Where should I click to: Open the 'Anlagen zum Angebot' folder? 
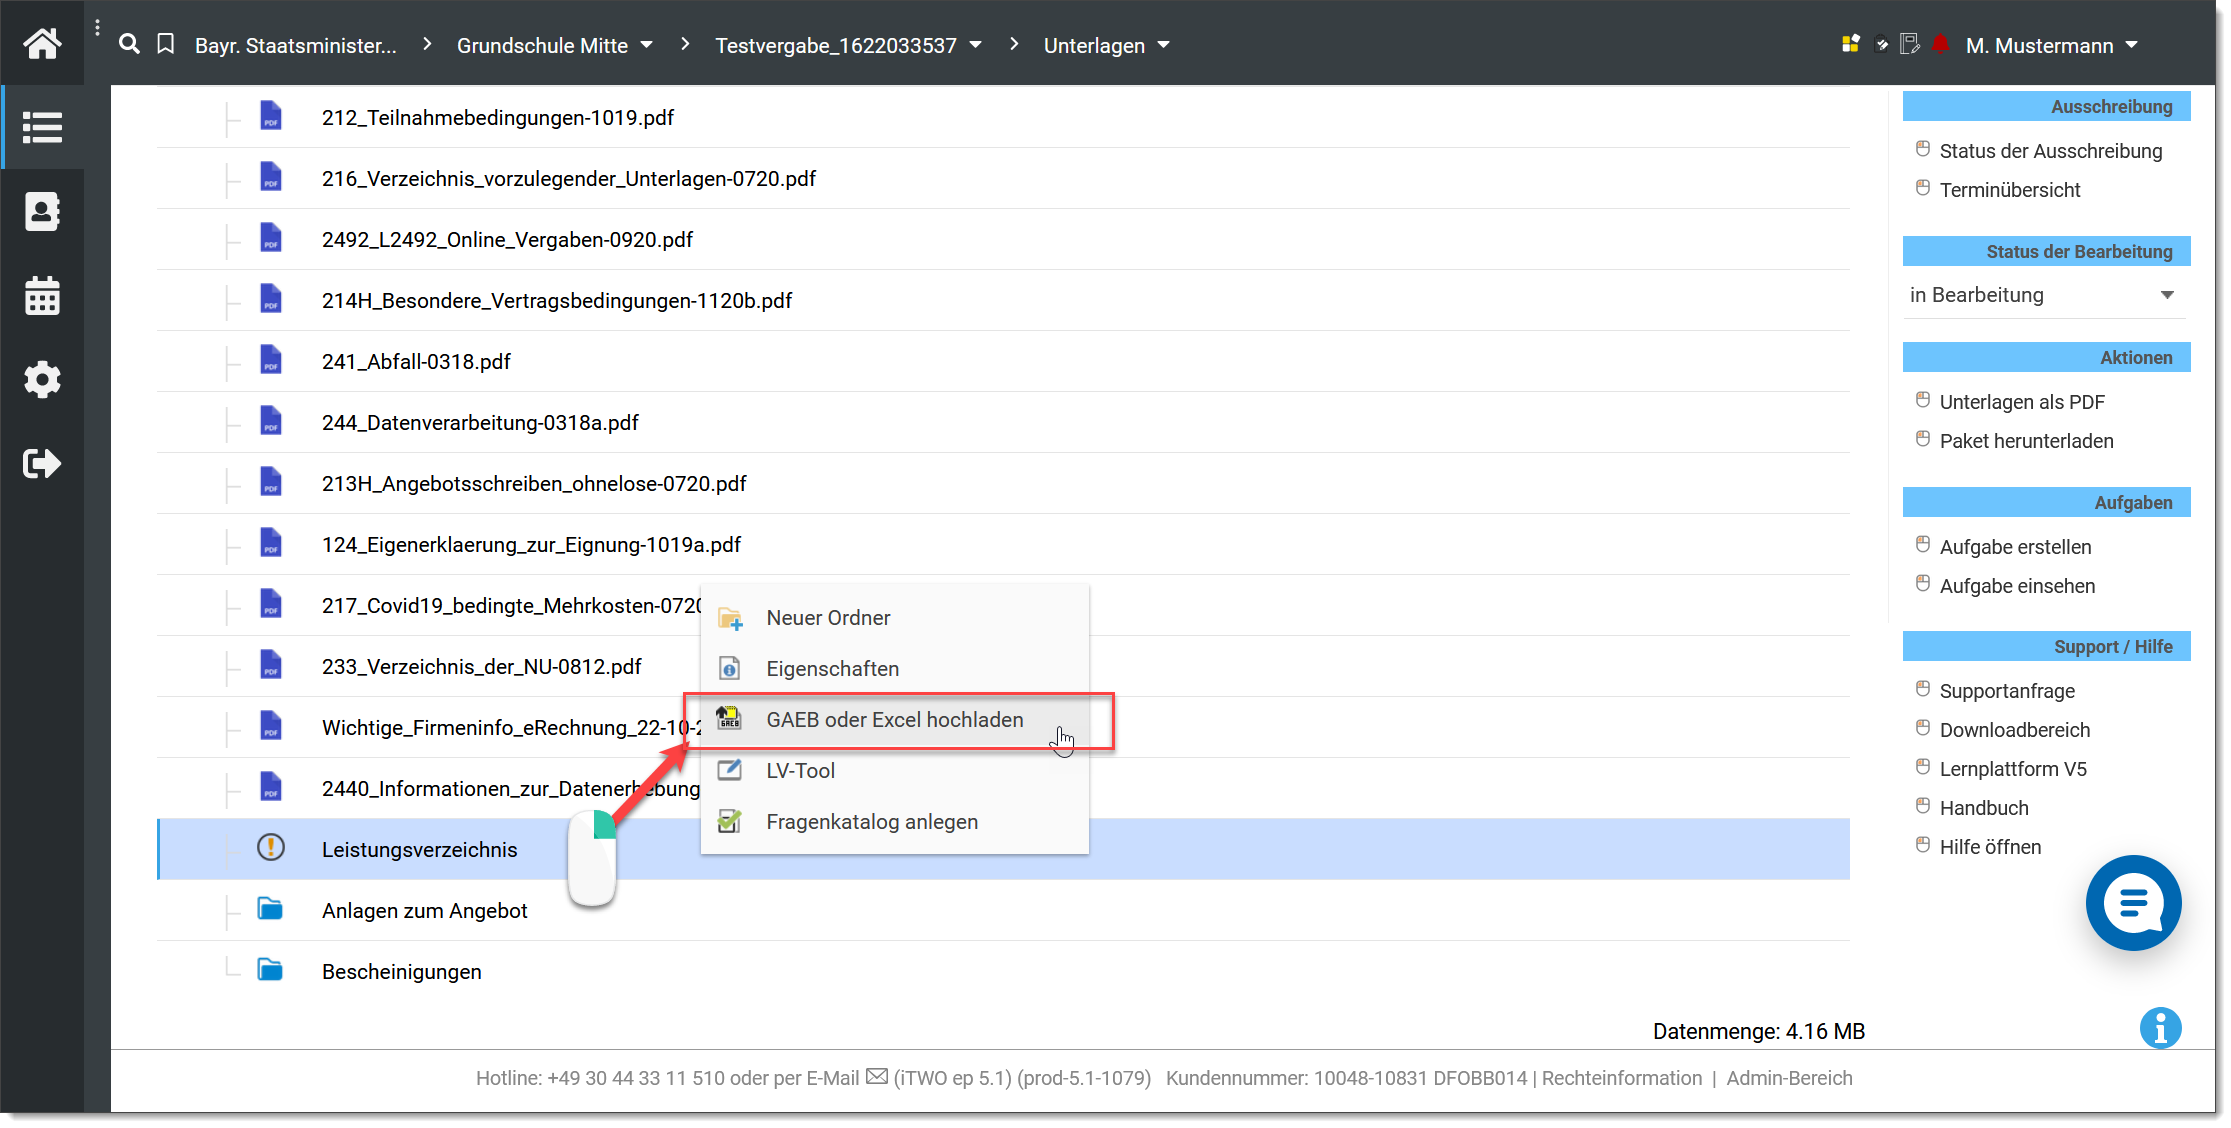click(424, 911)
